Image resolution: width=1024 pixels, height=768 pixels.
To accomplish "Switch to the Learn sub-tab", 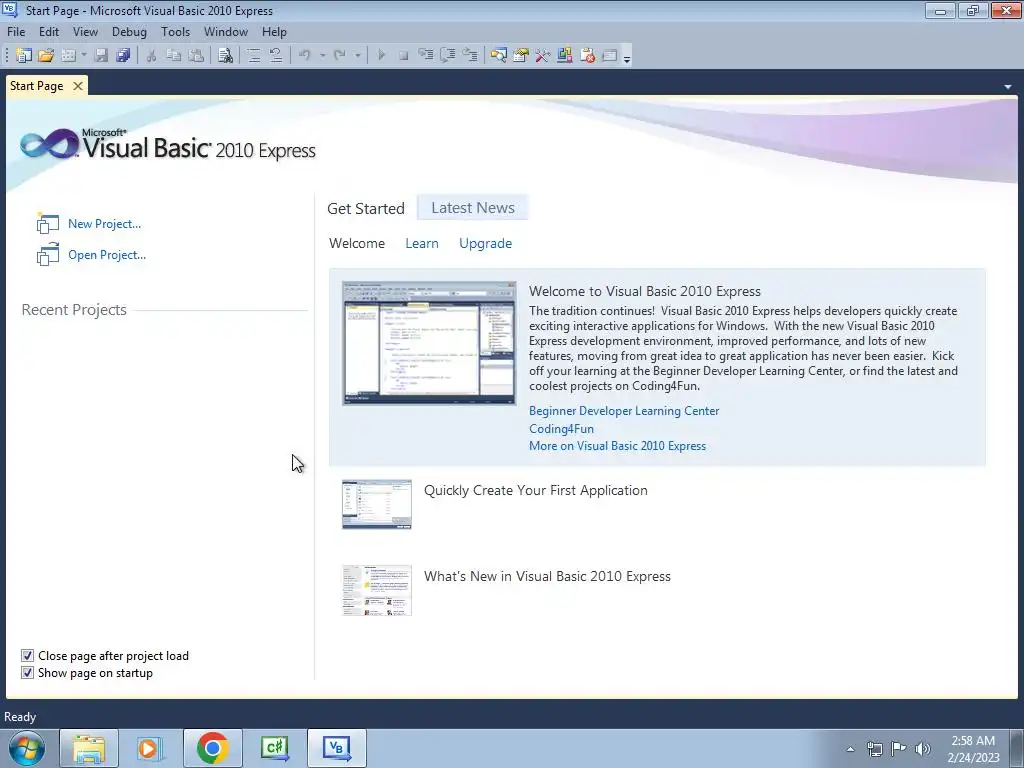I will [x=422, y=243].
